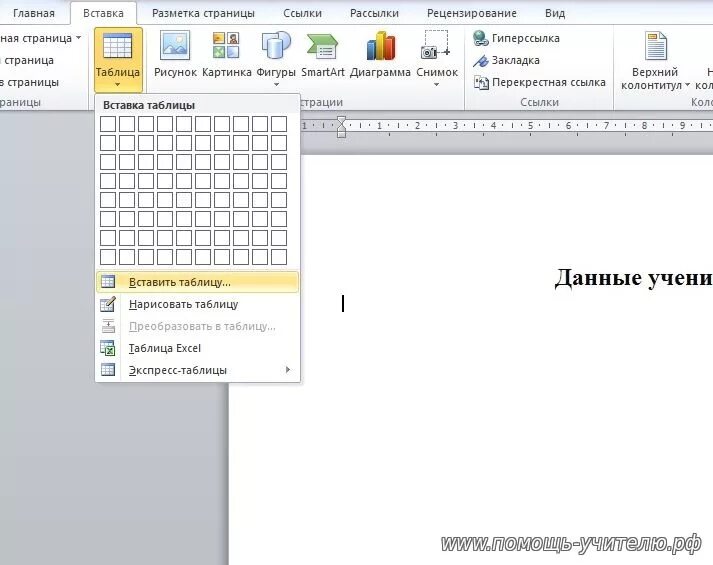Click the Таблица Excel spreadsheet icon

(x=108, y=348)
